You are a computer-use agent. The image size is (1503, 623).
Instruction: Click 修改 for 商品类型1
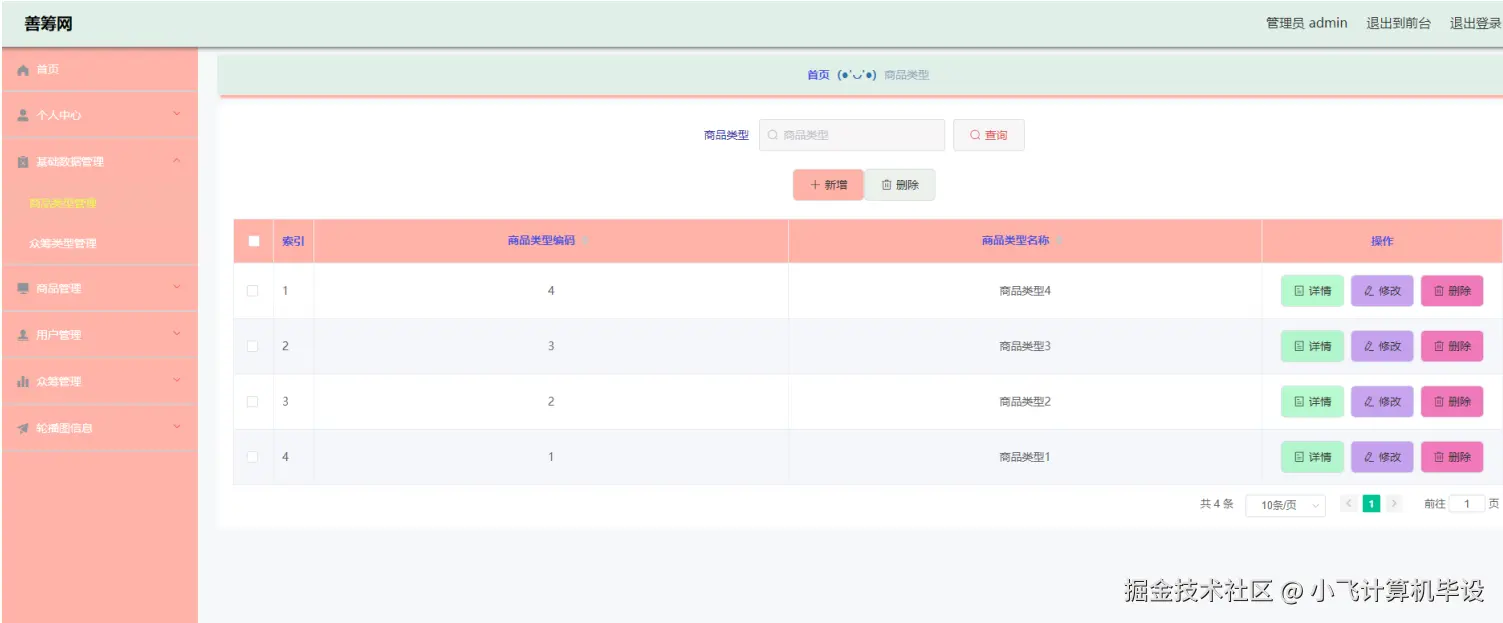click(1382, 457)
